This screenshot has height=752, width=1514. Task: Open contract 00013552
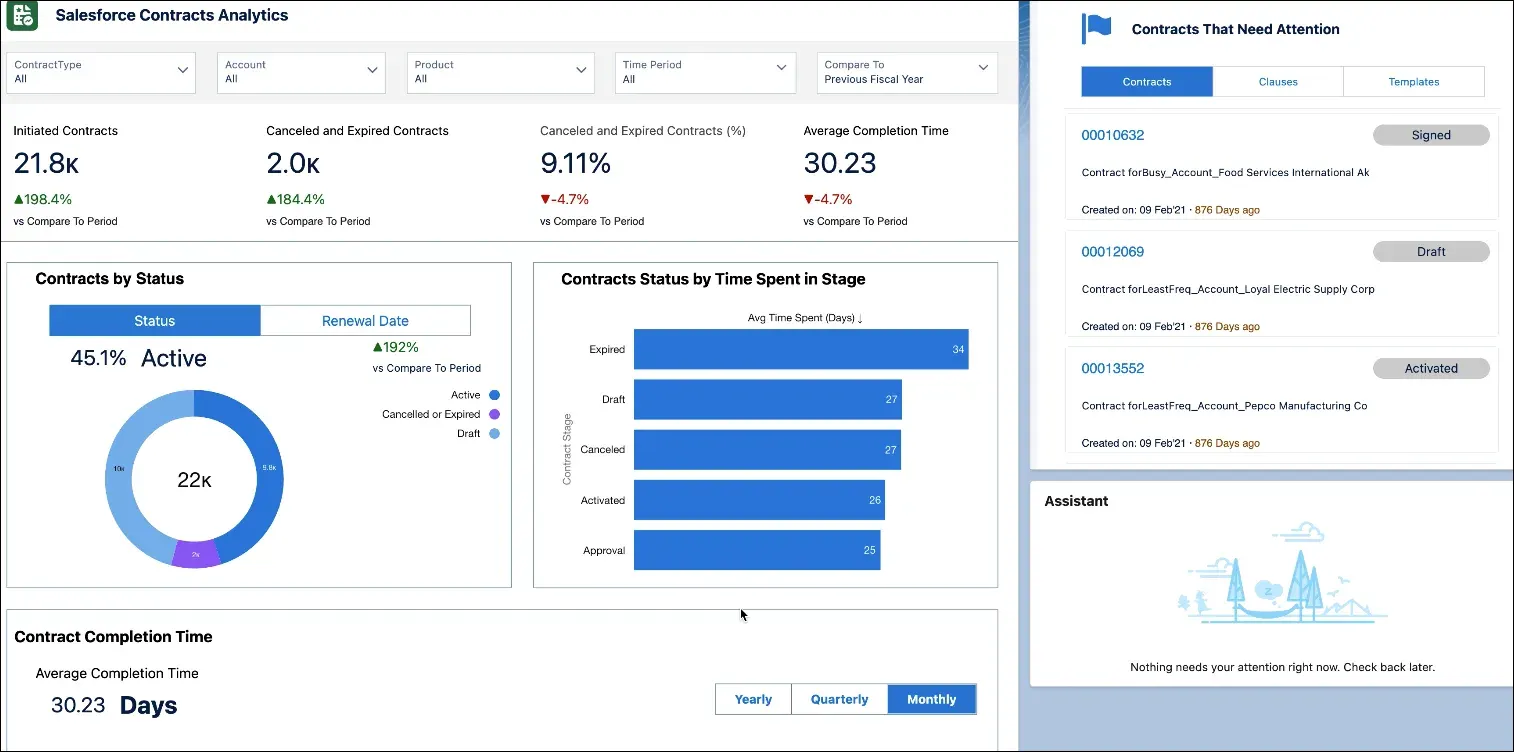click(1113, 368)
